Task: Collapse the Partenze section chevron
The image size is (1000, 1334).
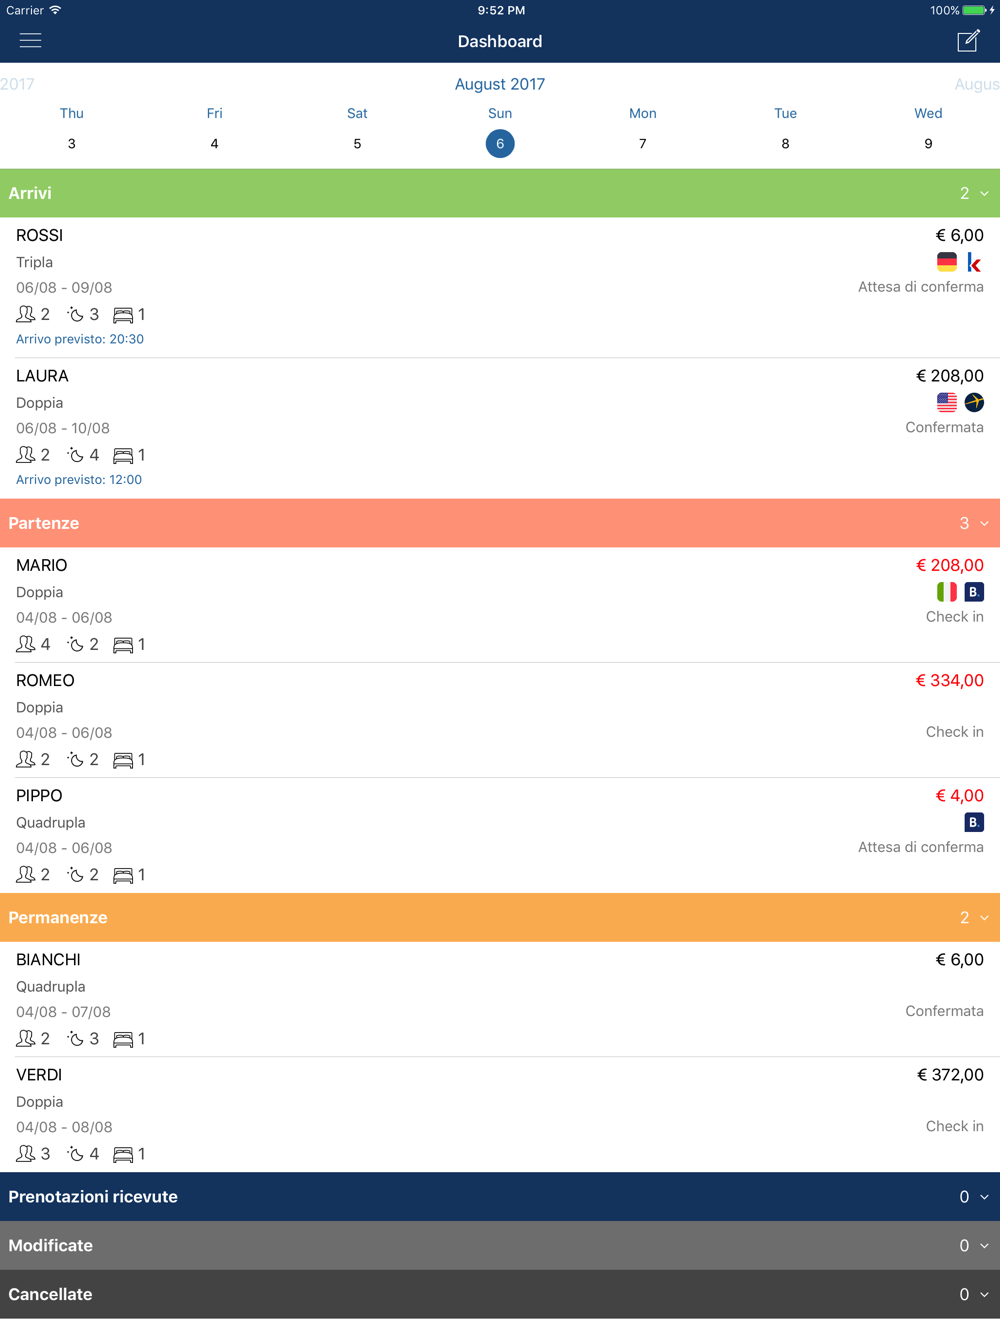Action: coord(984,523)
